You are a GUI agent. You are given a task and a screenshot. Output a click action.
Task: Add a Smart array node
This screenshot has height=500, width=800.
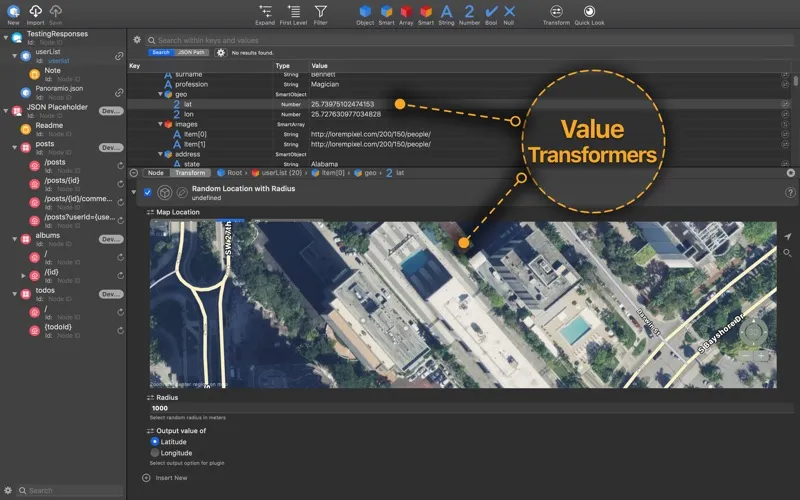click(426, 11)
